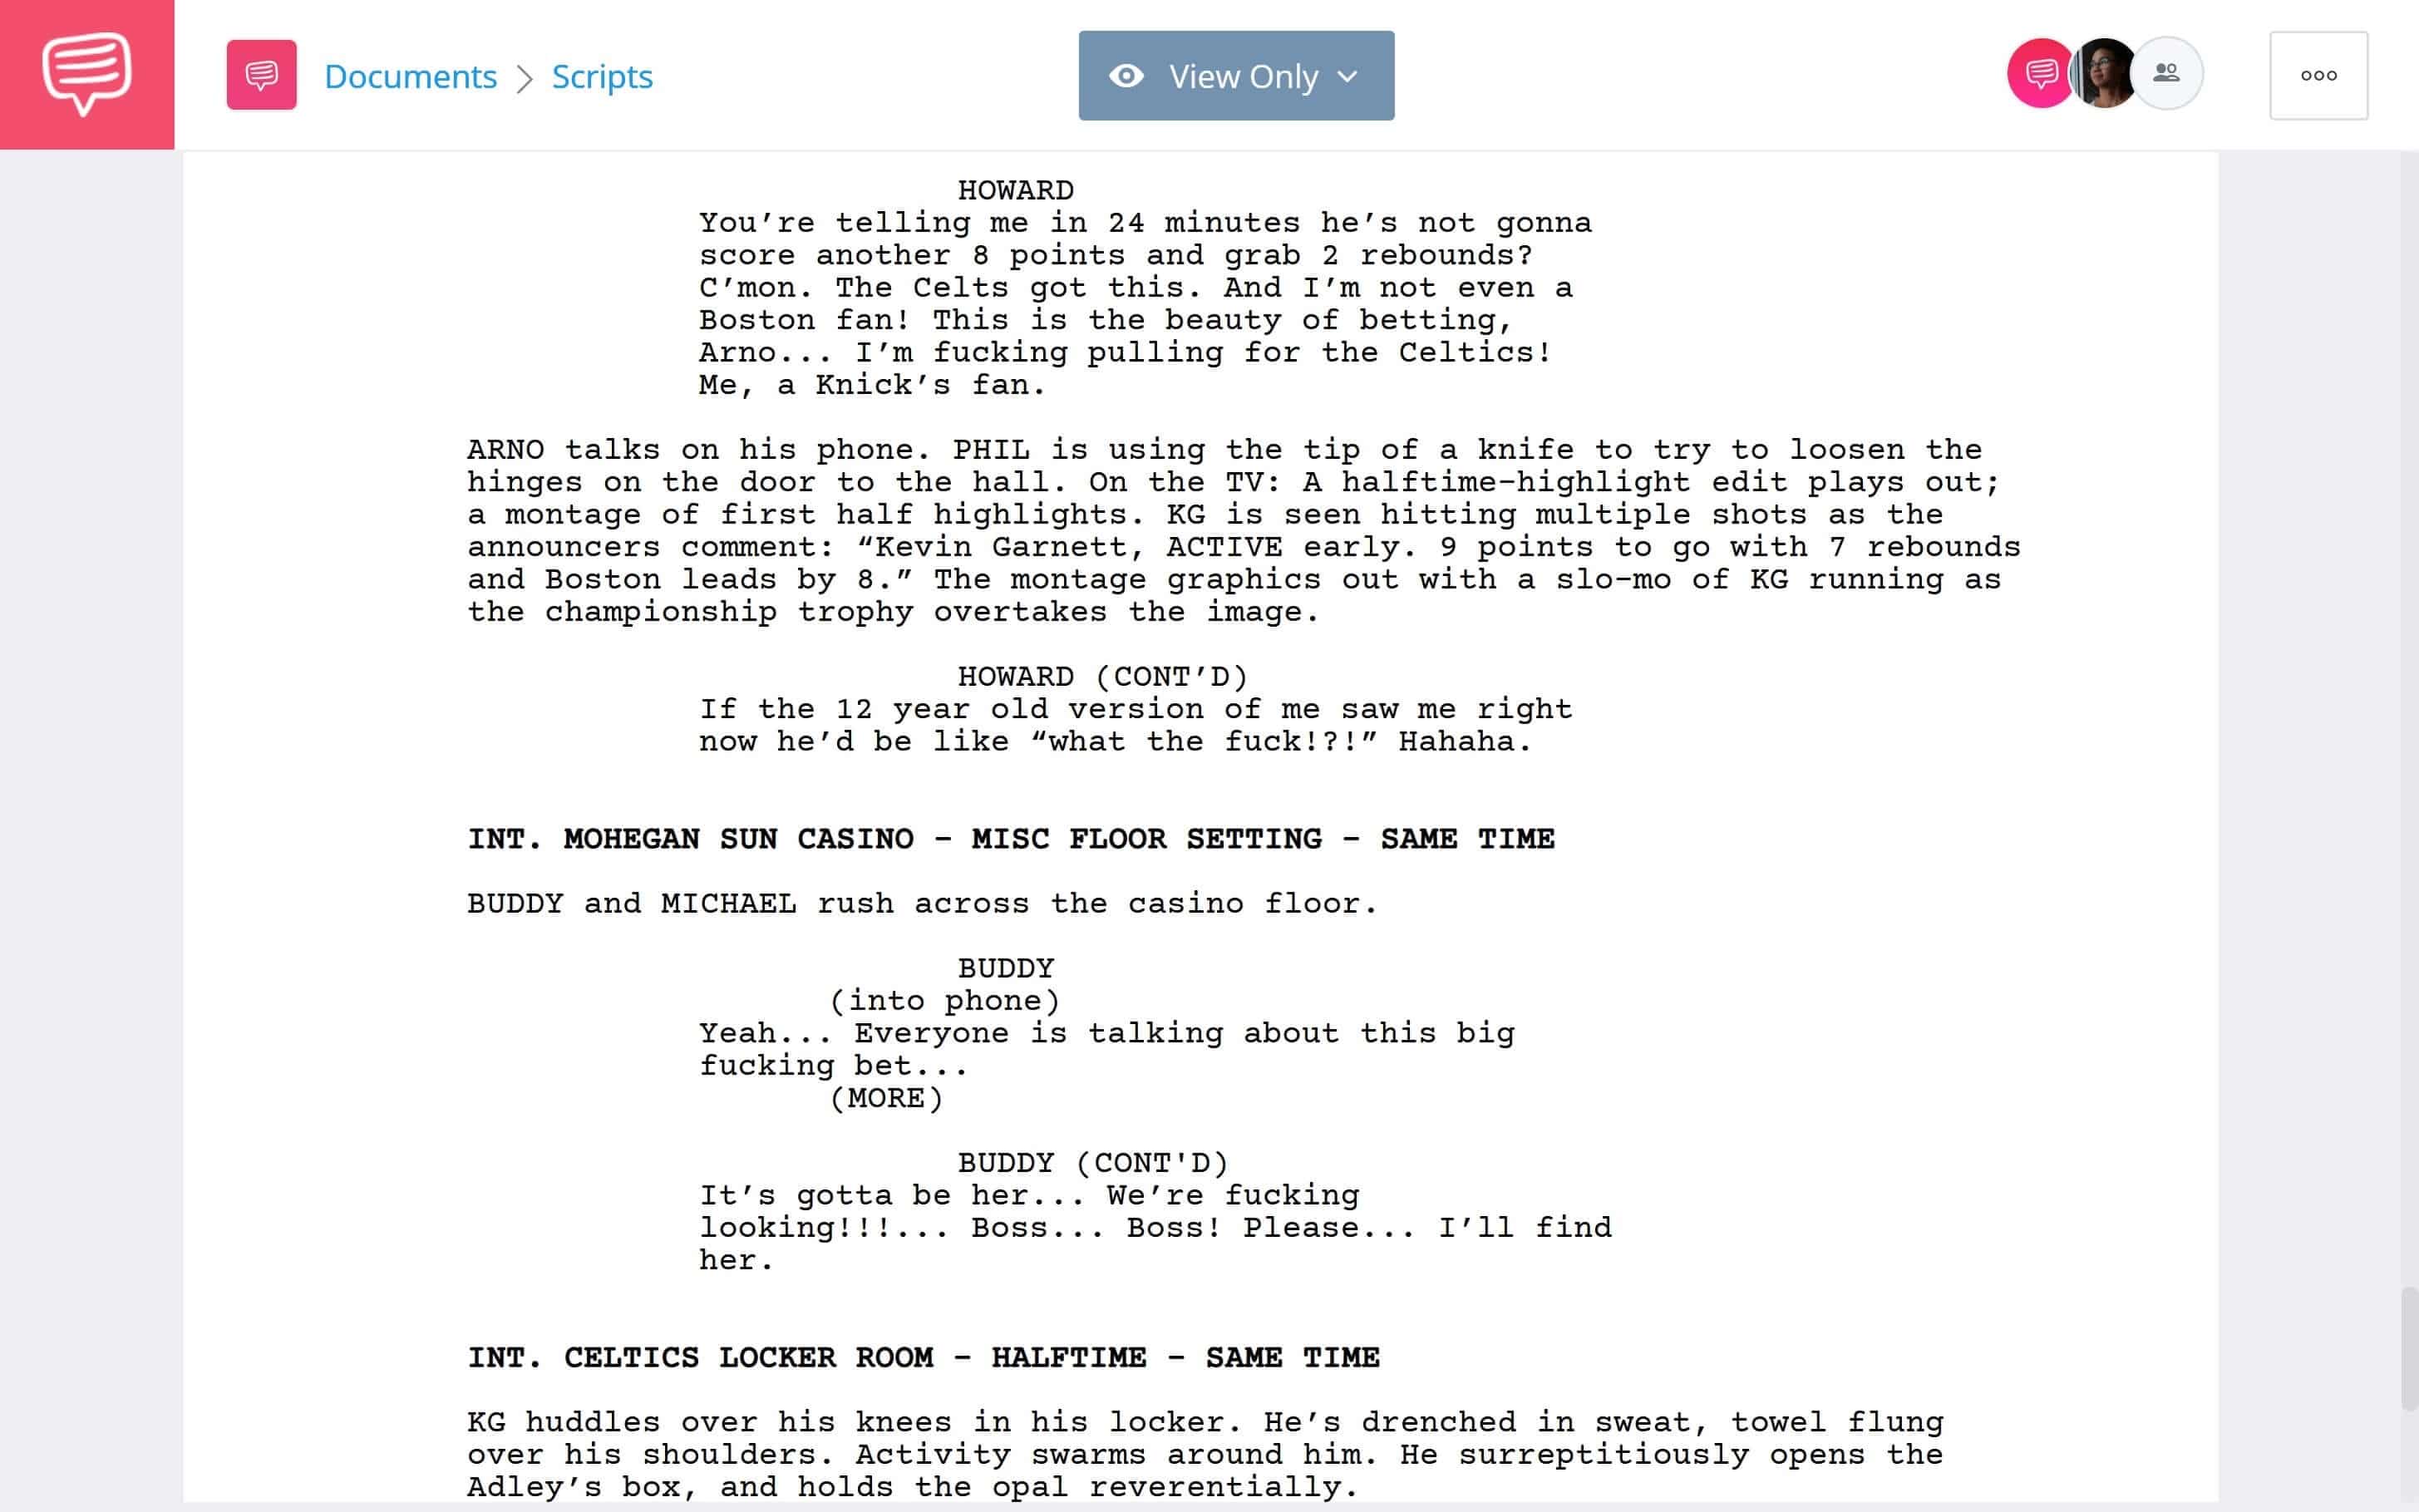2419x1512 pixels.
Task: Toggle the collaborators panel visibility
Action: click(x=2165, y=75)
